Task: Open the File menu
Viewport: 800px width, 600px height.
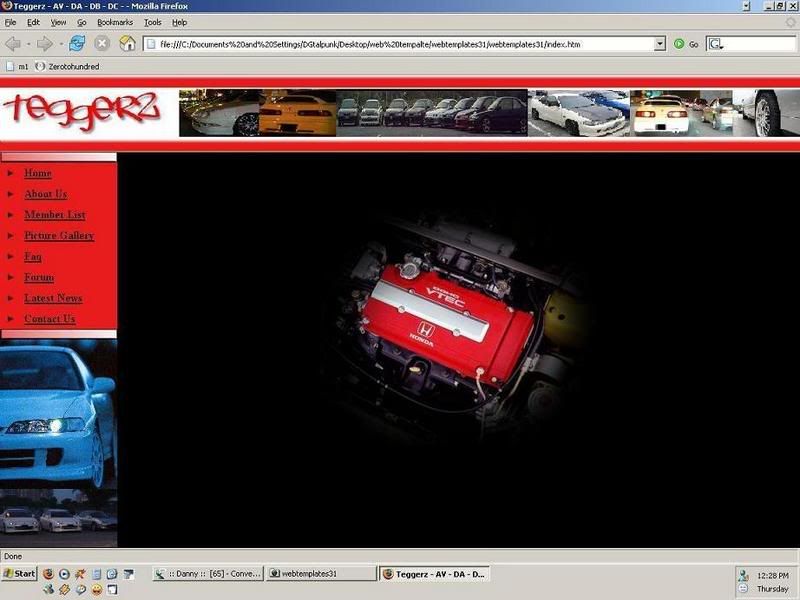Action: click(x=10, y=22)
